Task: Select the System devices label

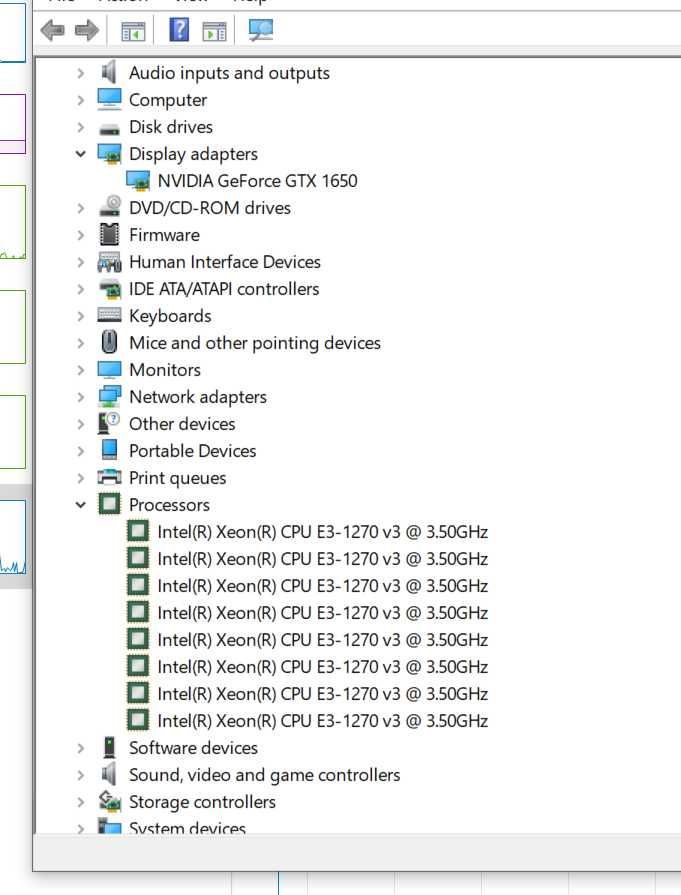Action: tap(187, 828)
